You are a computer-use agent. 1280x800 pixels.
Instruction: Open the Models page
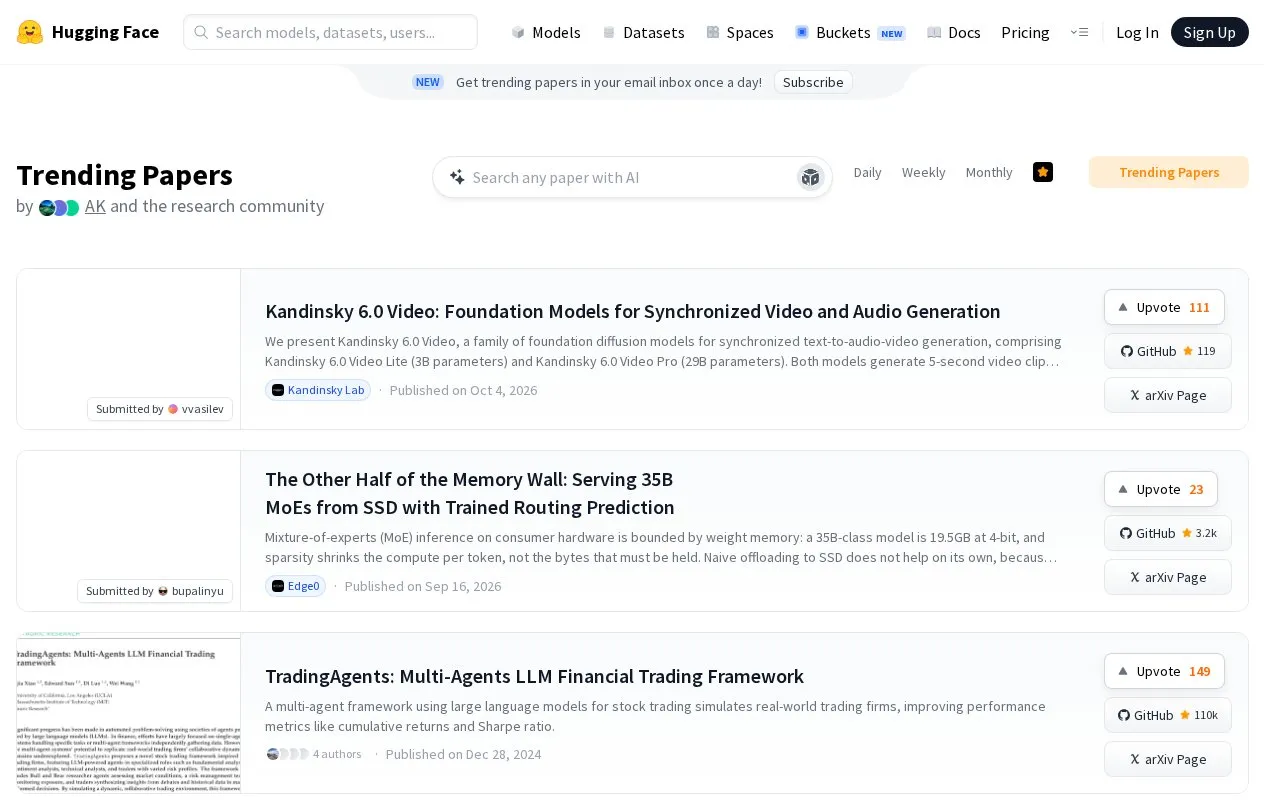(x=546, y=32)
